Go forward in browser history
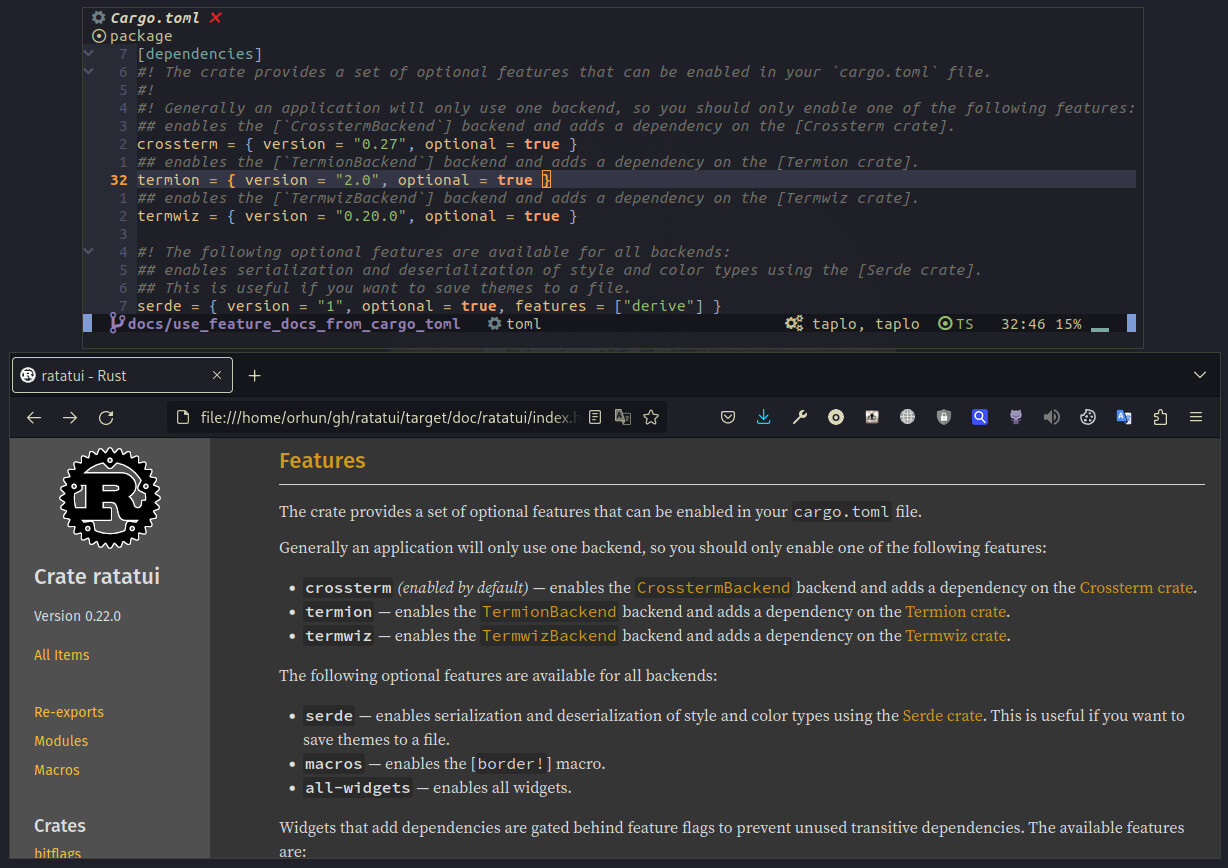 70,417
